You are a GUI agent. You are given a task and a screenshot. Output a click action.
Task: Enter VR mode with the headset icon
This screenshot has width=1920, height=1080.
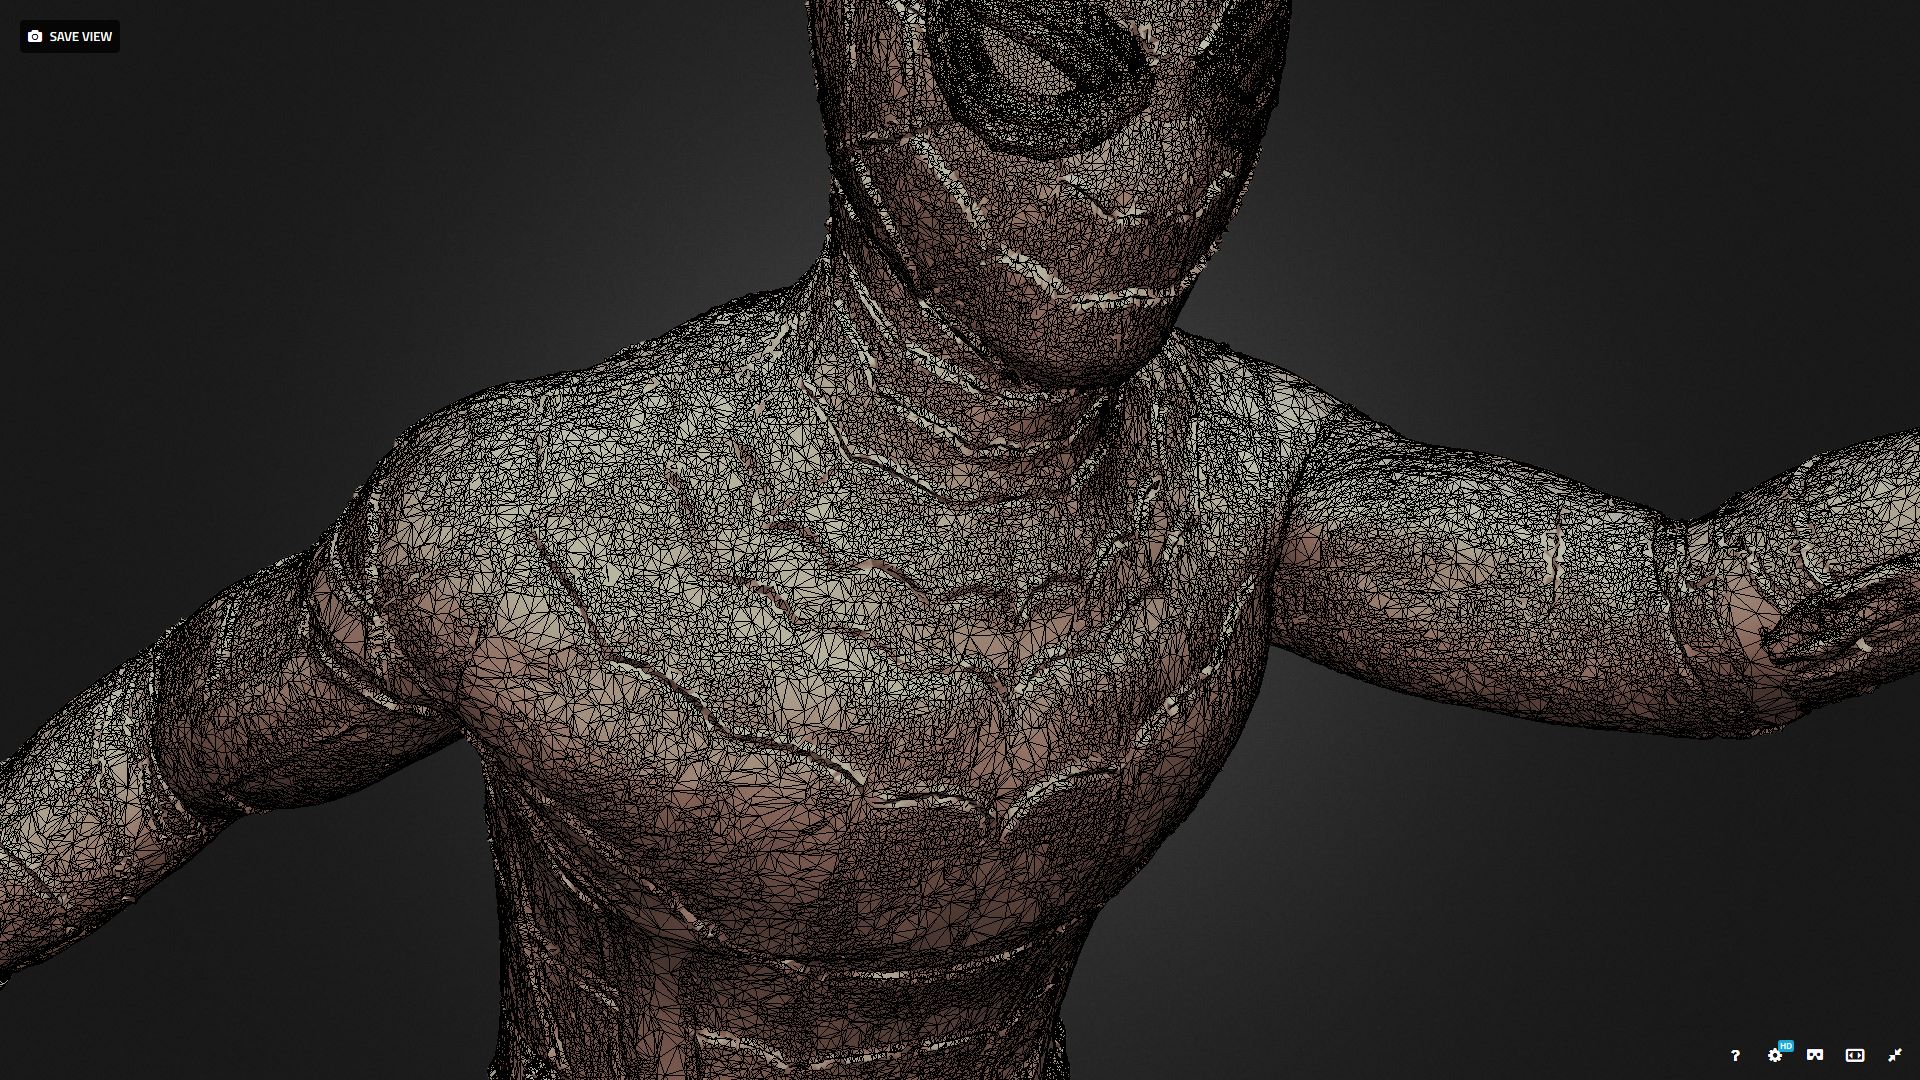[x=1815, y=1055]
